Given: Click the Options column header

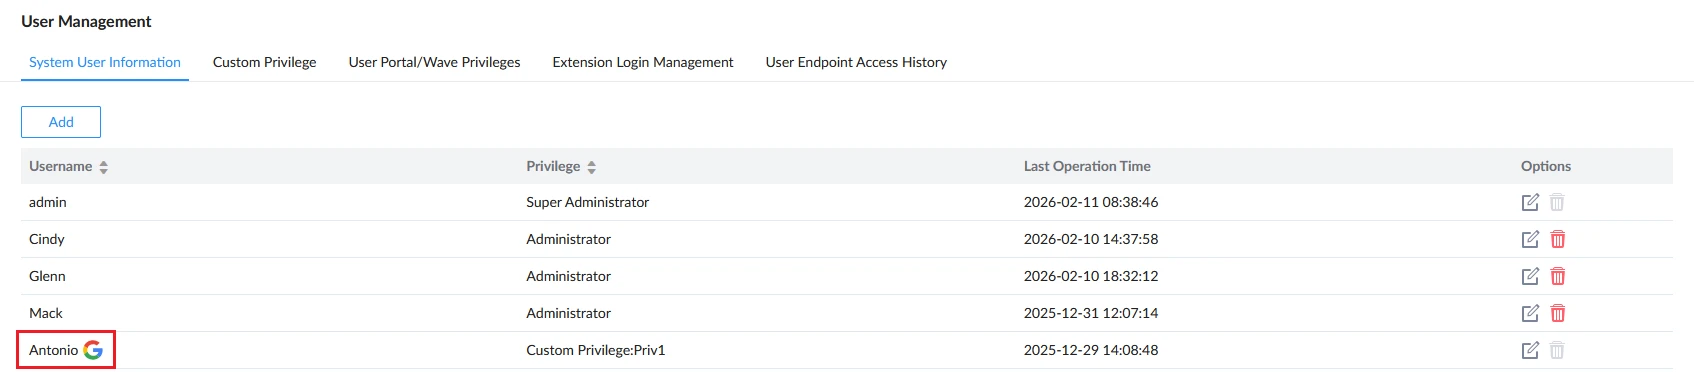Looking at the screenshot, I should (x=1546, y=166).
